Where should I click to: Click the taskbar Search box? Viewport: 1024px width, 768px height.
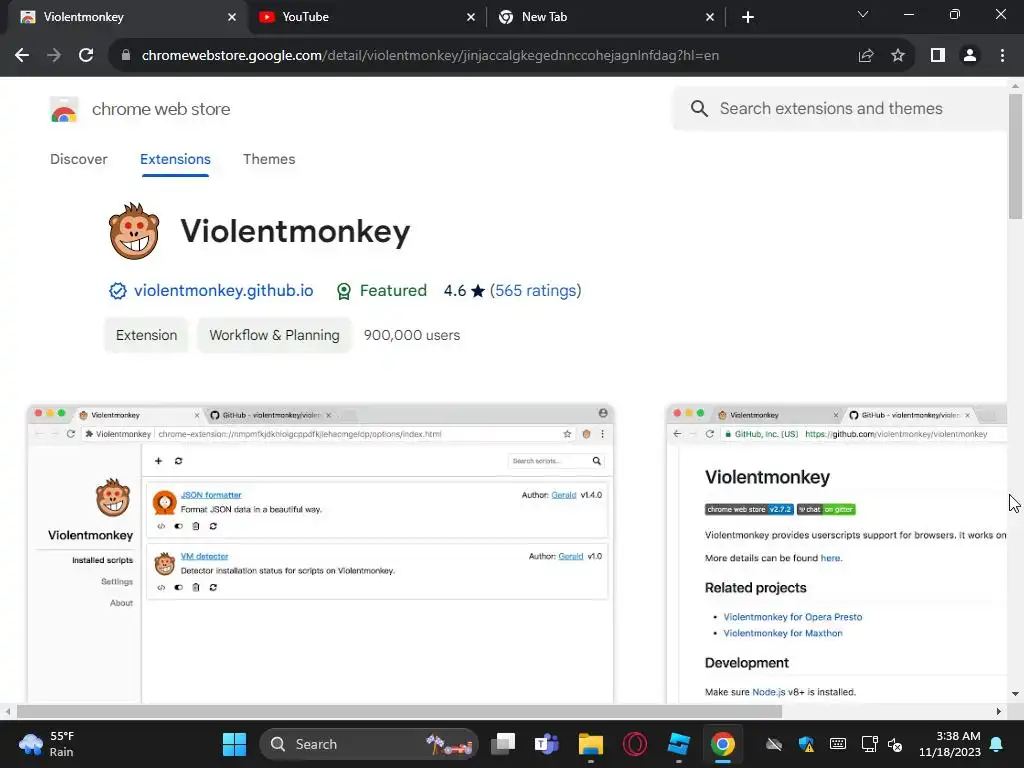tap(369, 744)
